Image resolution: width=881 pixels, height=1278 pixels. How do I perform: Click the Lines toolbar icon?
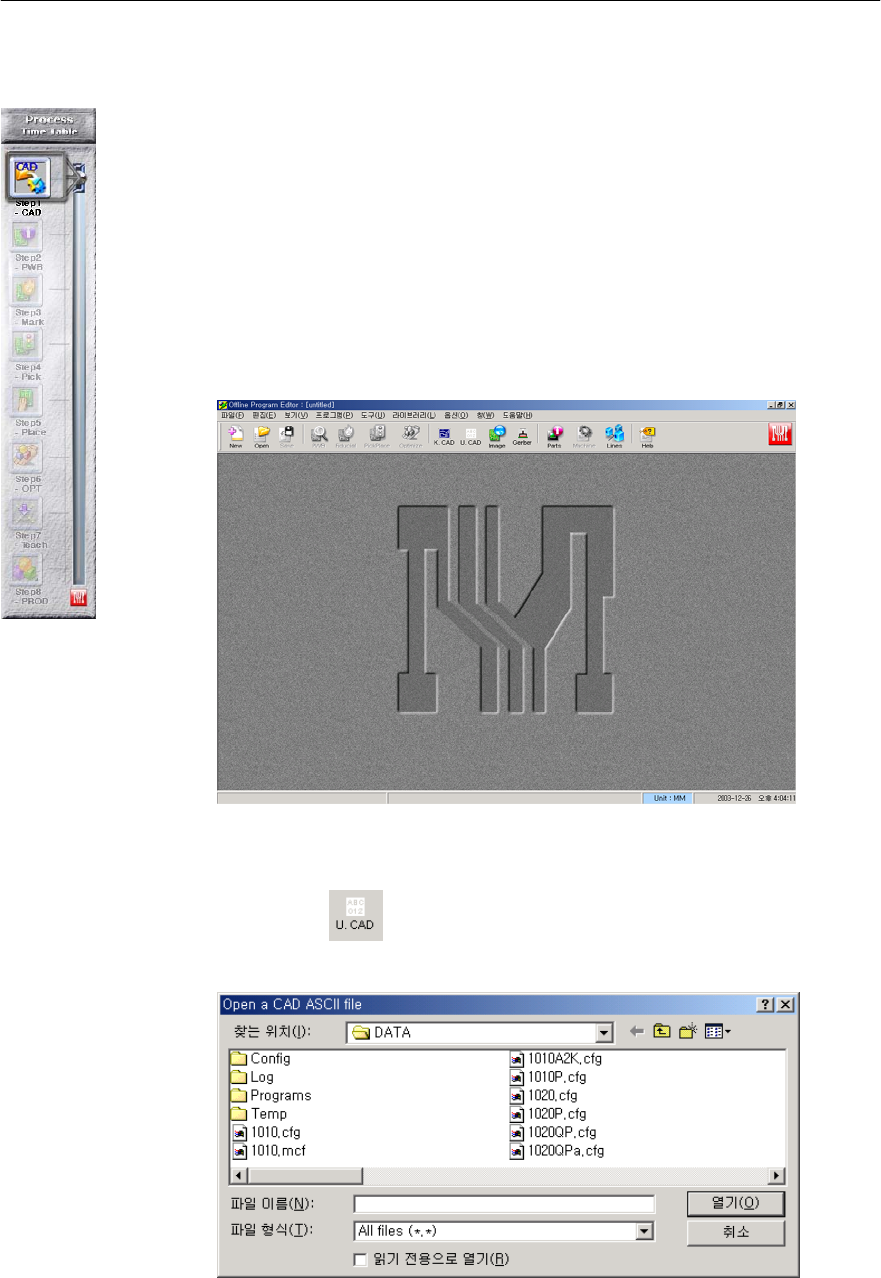[x=615, y=437]
